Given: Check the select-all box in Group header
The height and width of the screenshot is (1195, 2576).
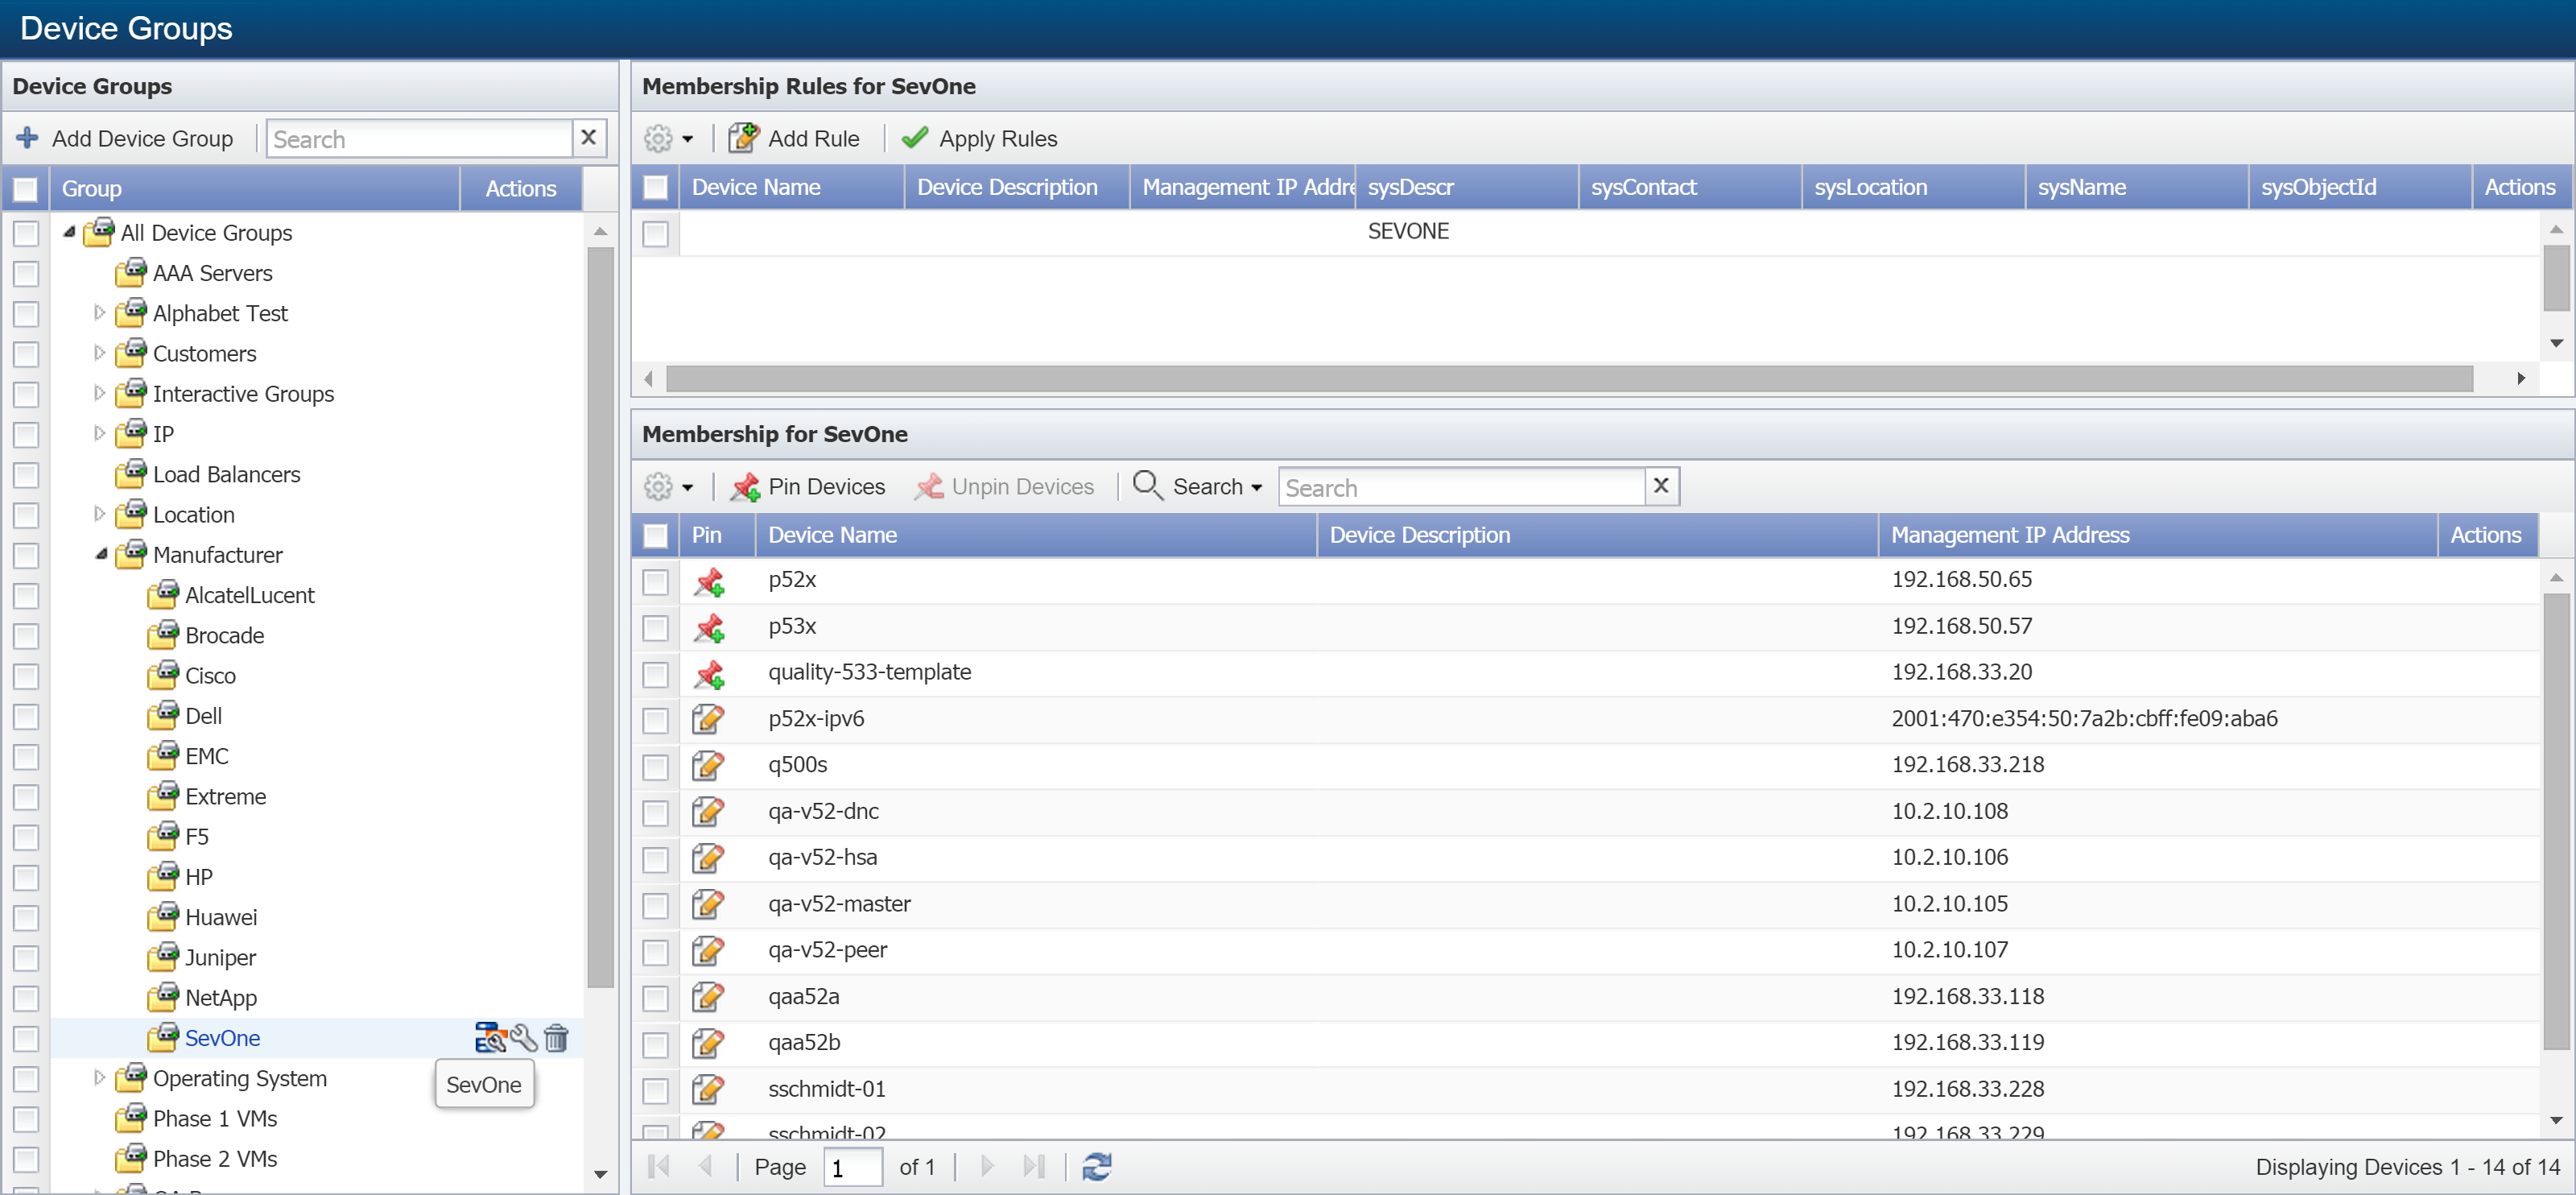Looking at the screenshot, I should [x=26, y=189].
